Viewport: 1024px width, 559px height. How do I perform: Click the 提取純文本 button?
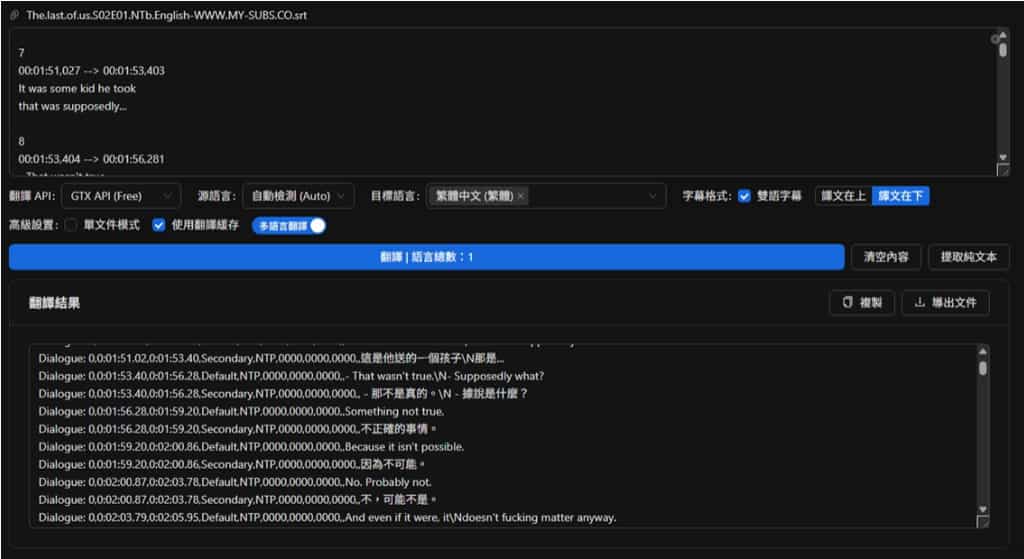pyautogui.click(x=968, y=257)
